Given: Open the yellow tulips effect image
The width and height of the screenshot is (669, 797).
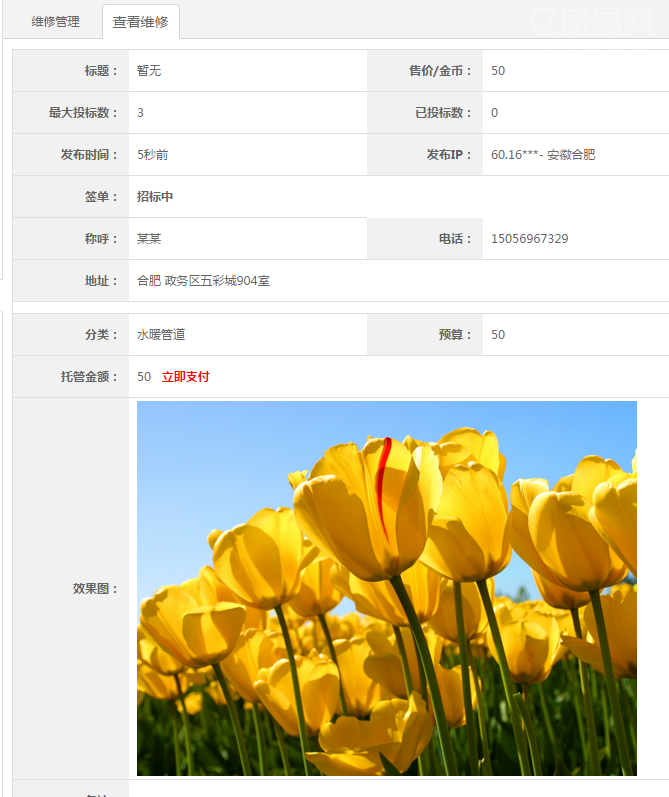Looking at the screenshot, I should coord(386,588).
